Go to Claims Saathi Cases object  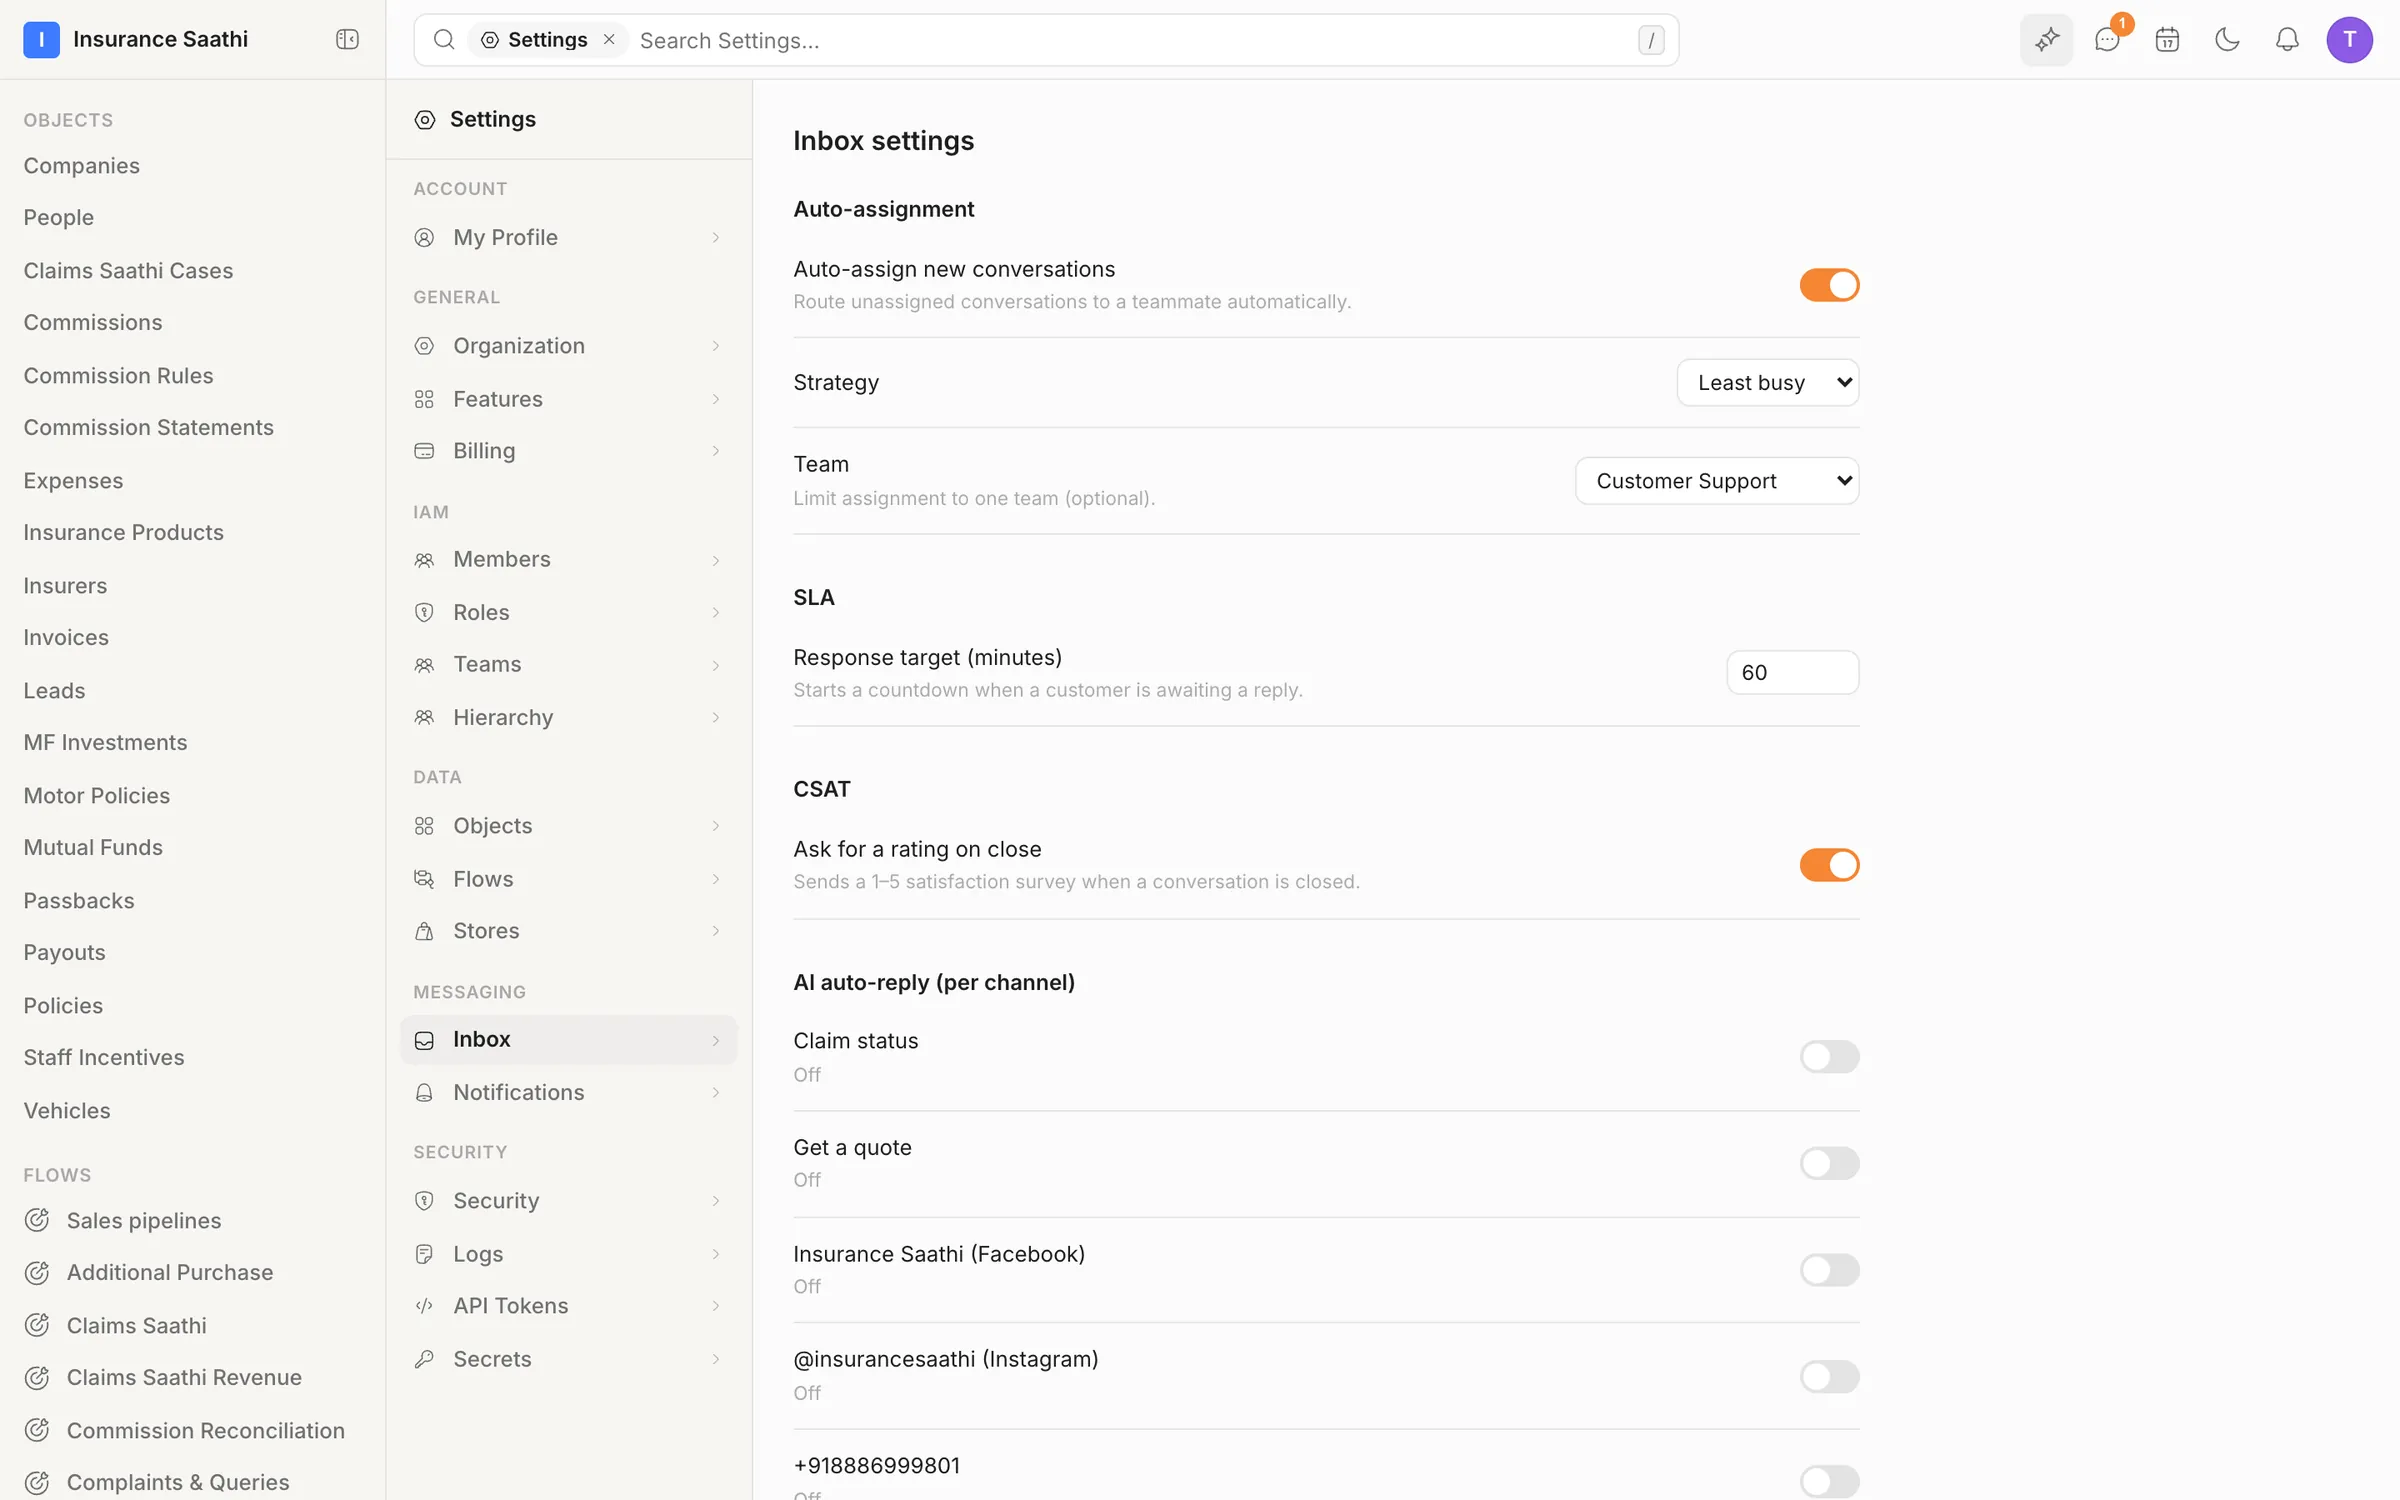(128, 270)
